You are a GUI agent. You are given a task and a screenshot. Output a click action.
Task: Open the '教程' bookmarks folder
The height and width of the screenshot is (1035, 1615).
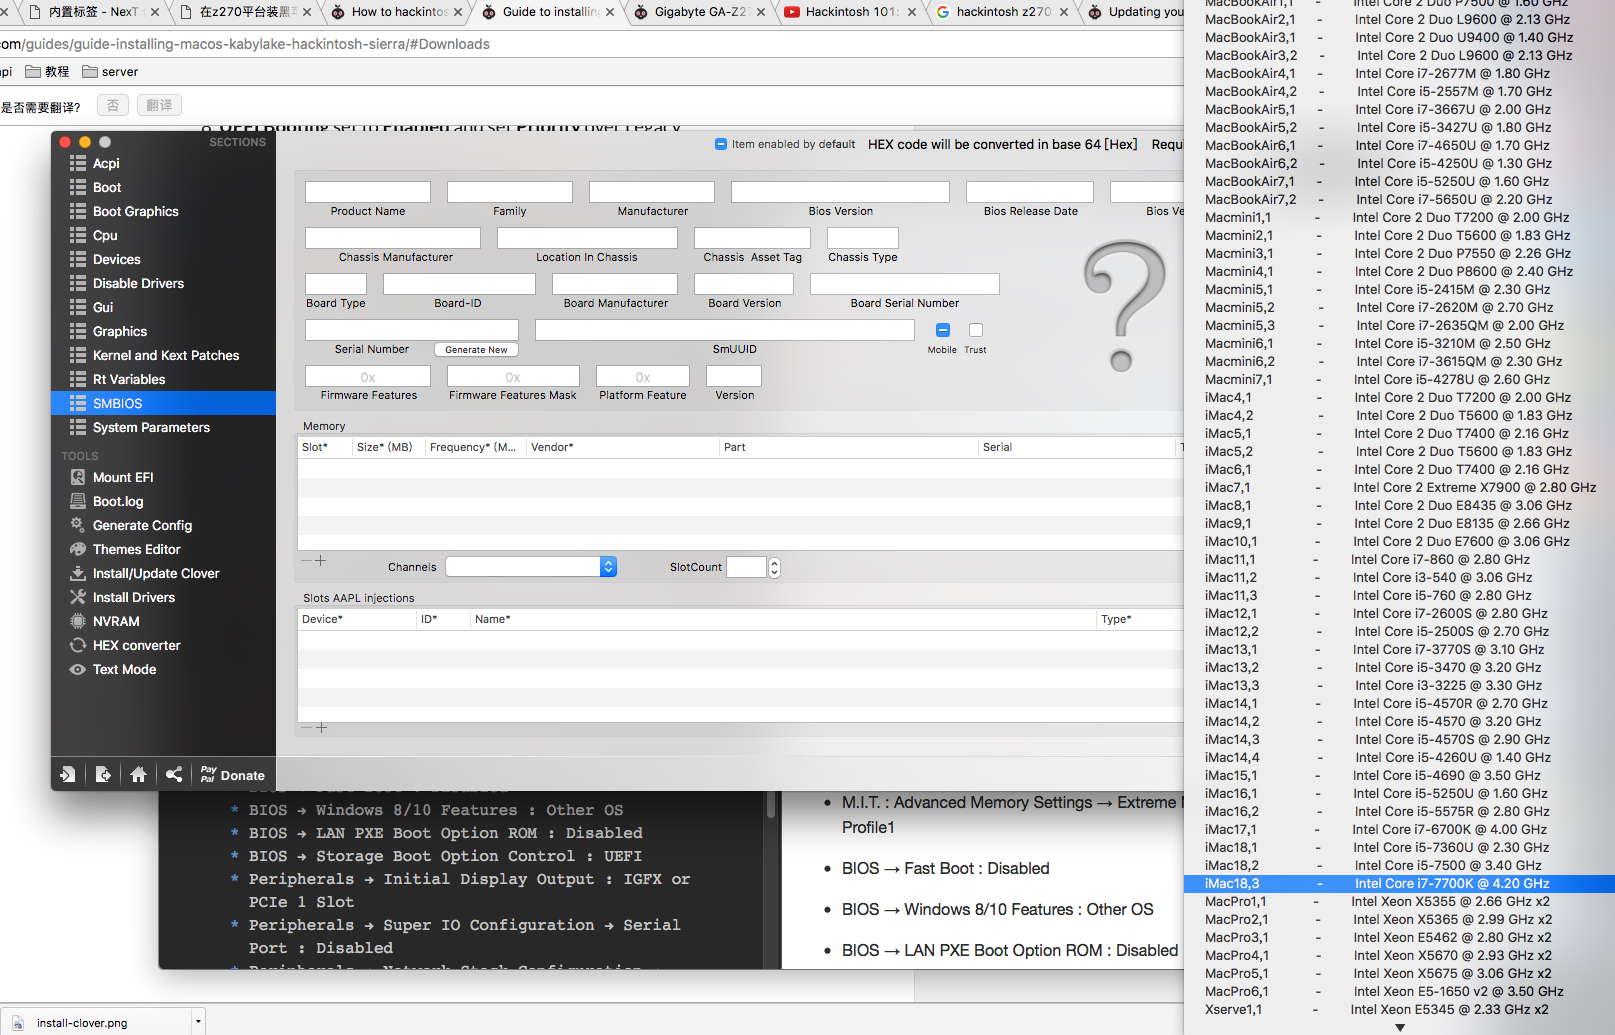tap(47, 72)
